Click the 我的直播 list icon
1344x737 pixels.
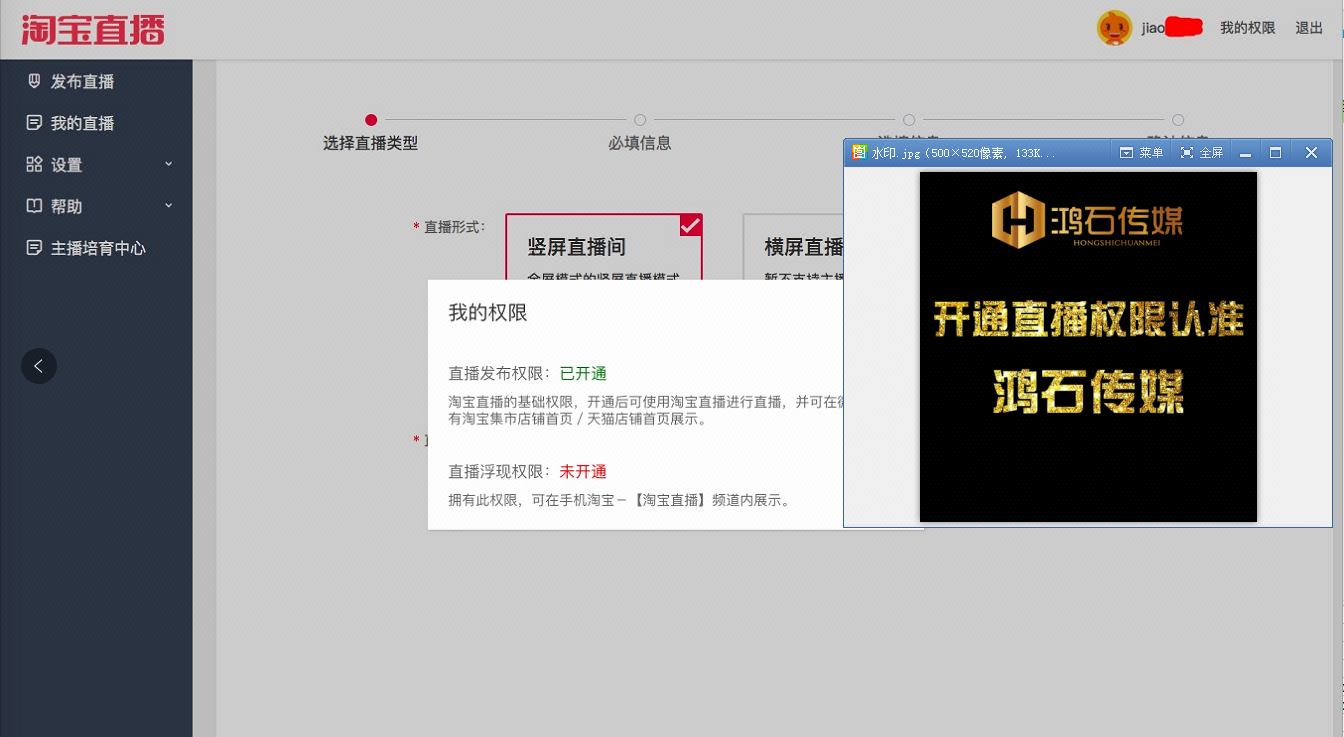click(34, 123)
